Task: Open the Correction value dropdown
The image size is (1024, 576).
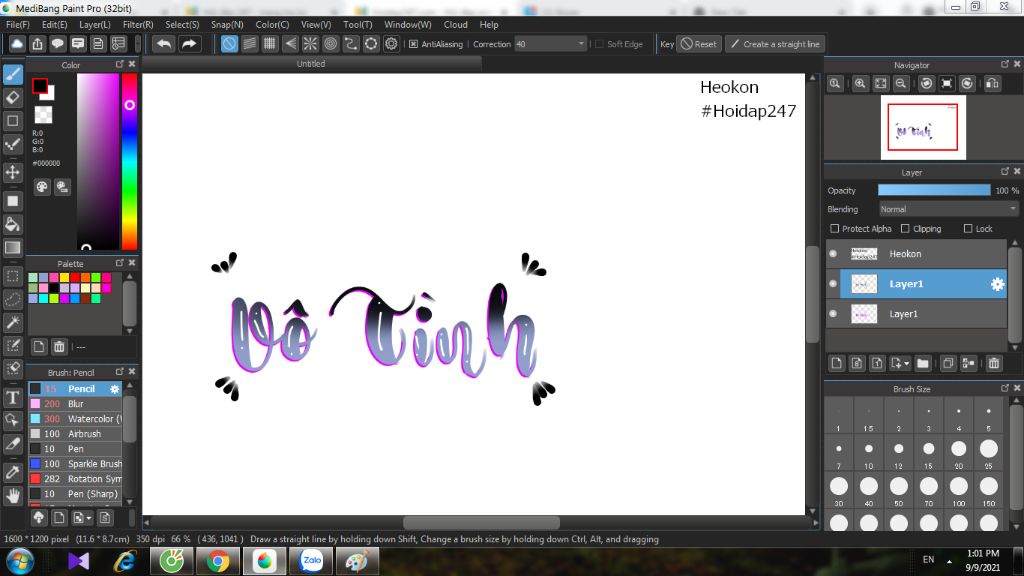Action: [x=581, y=44]
